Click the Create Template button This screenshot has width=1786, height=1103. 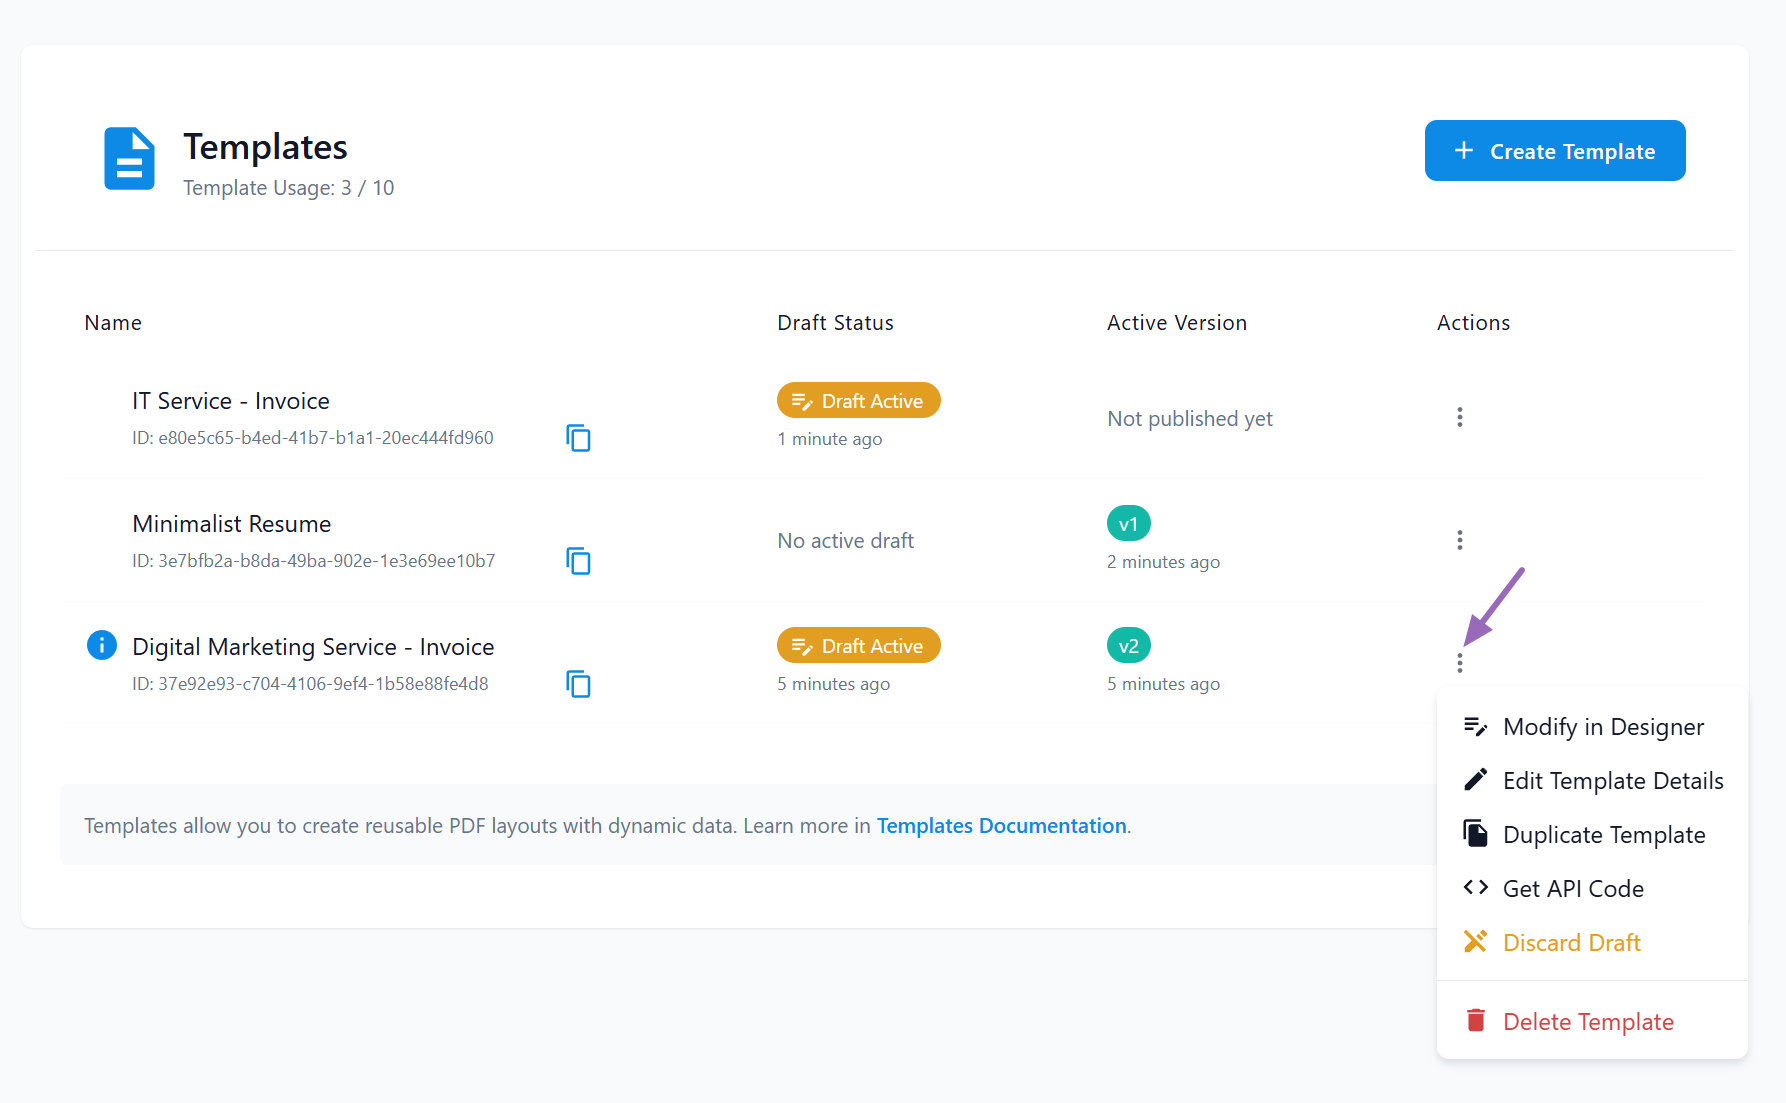[x=1554, y=150]
